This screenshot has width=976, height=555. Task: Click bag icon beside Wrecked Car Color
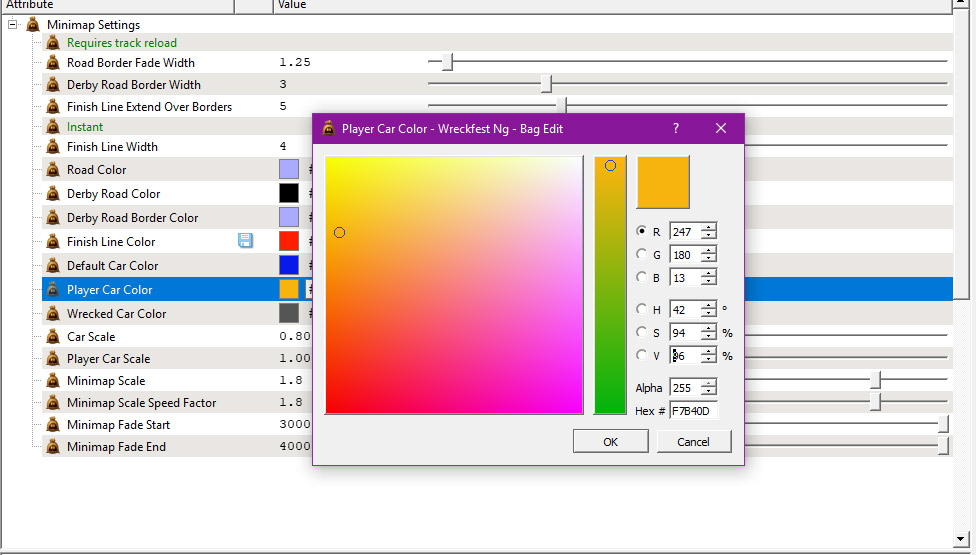(54, 314)
